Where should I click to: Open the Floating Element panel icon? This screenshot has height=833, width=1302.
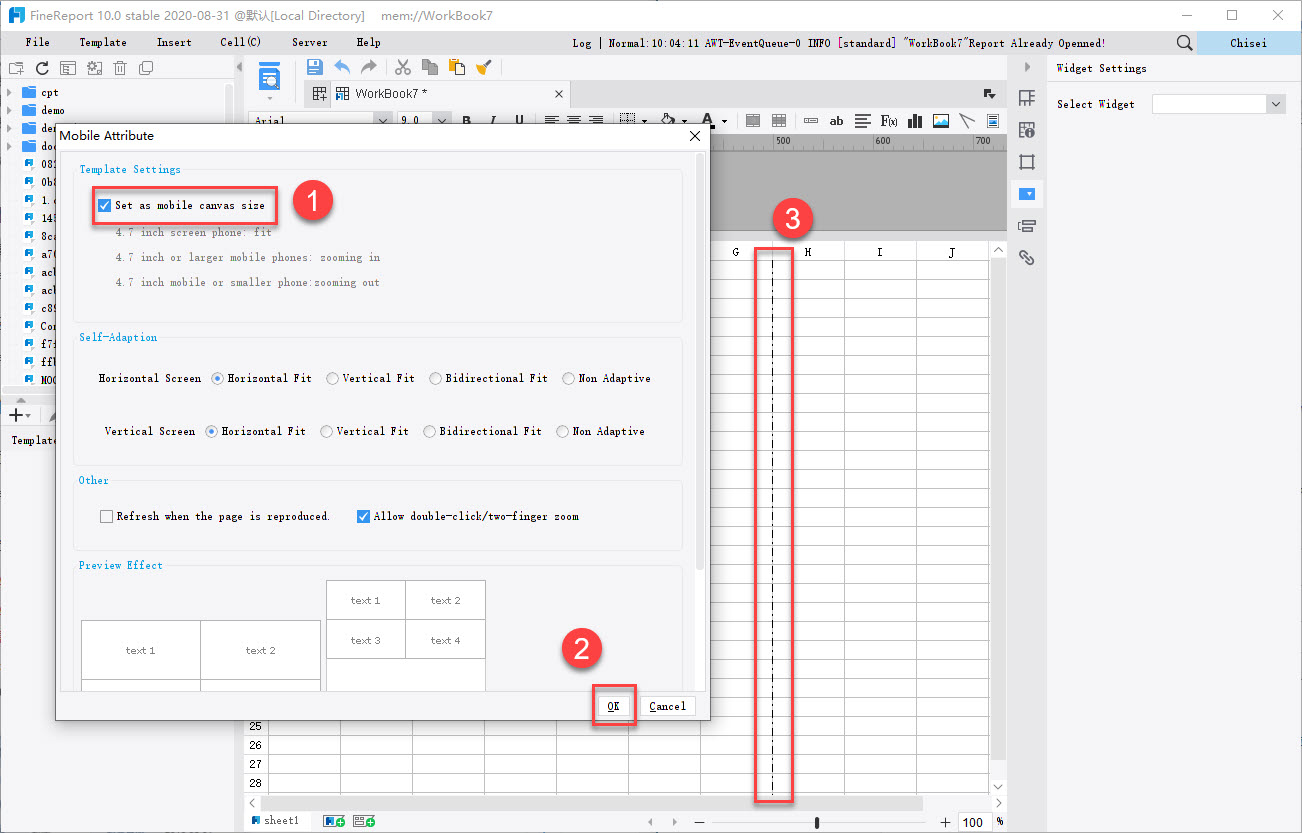coord(1026,161)
